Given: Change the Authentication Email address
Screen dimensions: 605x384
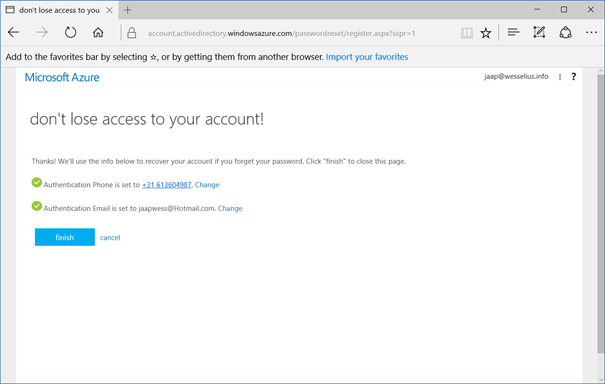Looking at the screenshot, I should [x=230, y=208].
